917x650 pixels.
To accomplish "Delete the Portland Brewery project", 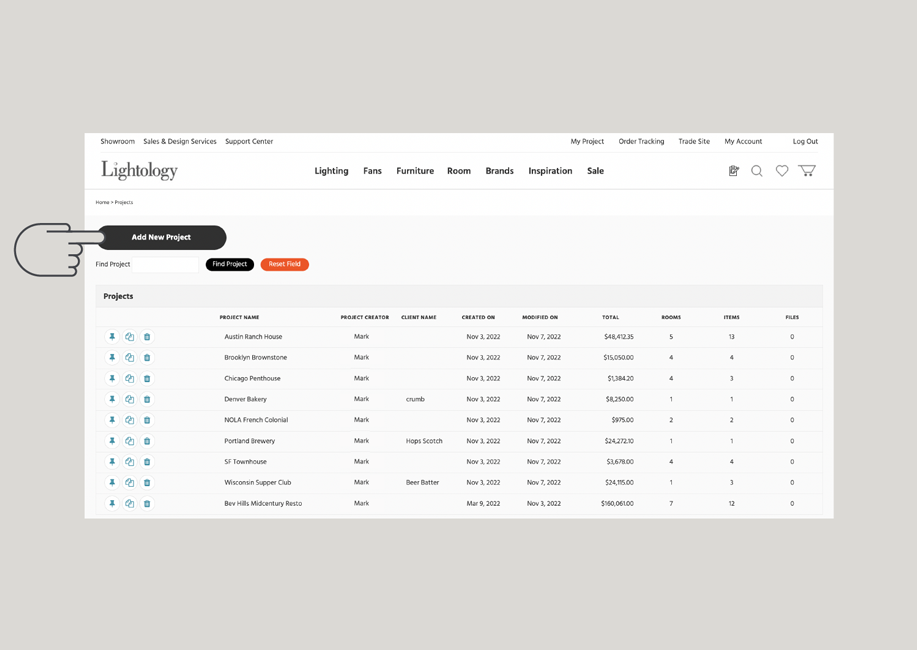I will click(x=147, y=441).
